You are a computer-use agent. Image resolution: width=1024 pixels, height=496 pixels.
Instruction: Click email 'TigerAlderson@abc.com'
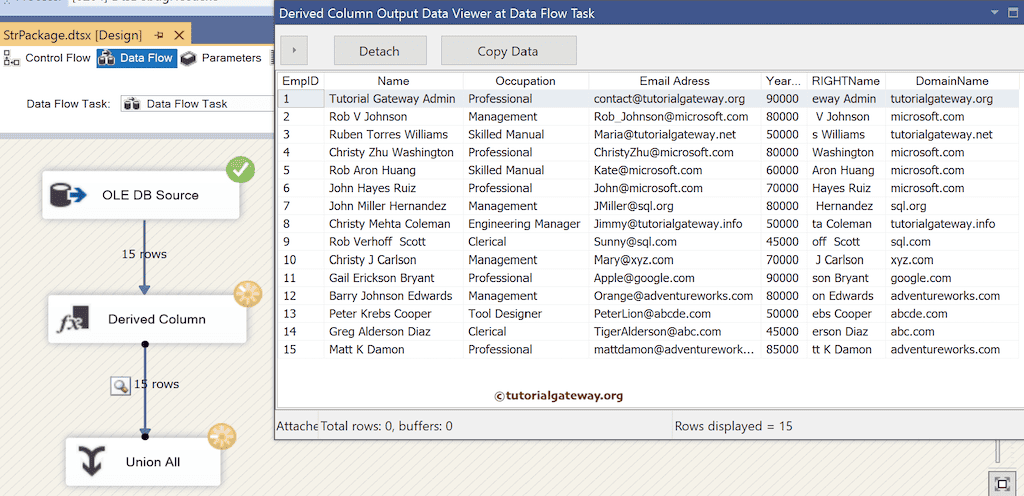point(675,332)
